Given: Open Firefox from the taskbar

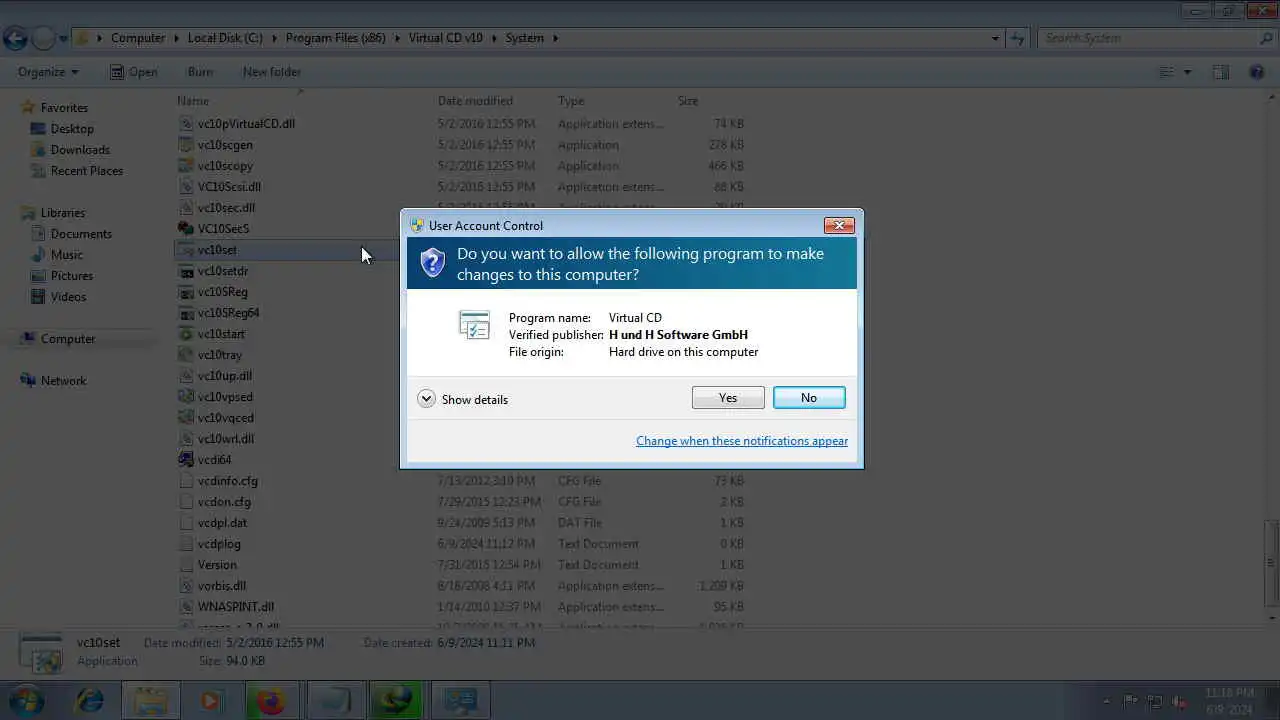Looking at the screenshot, I should click(270, 701).
